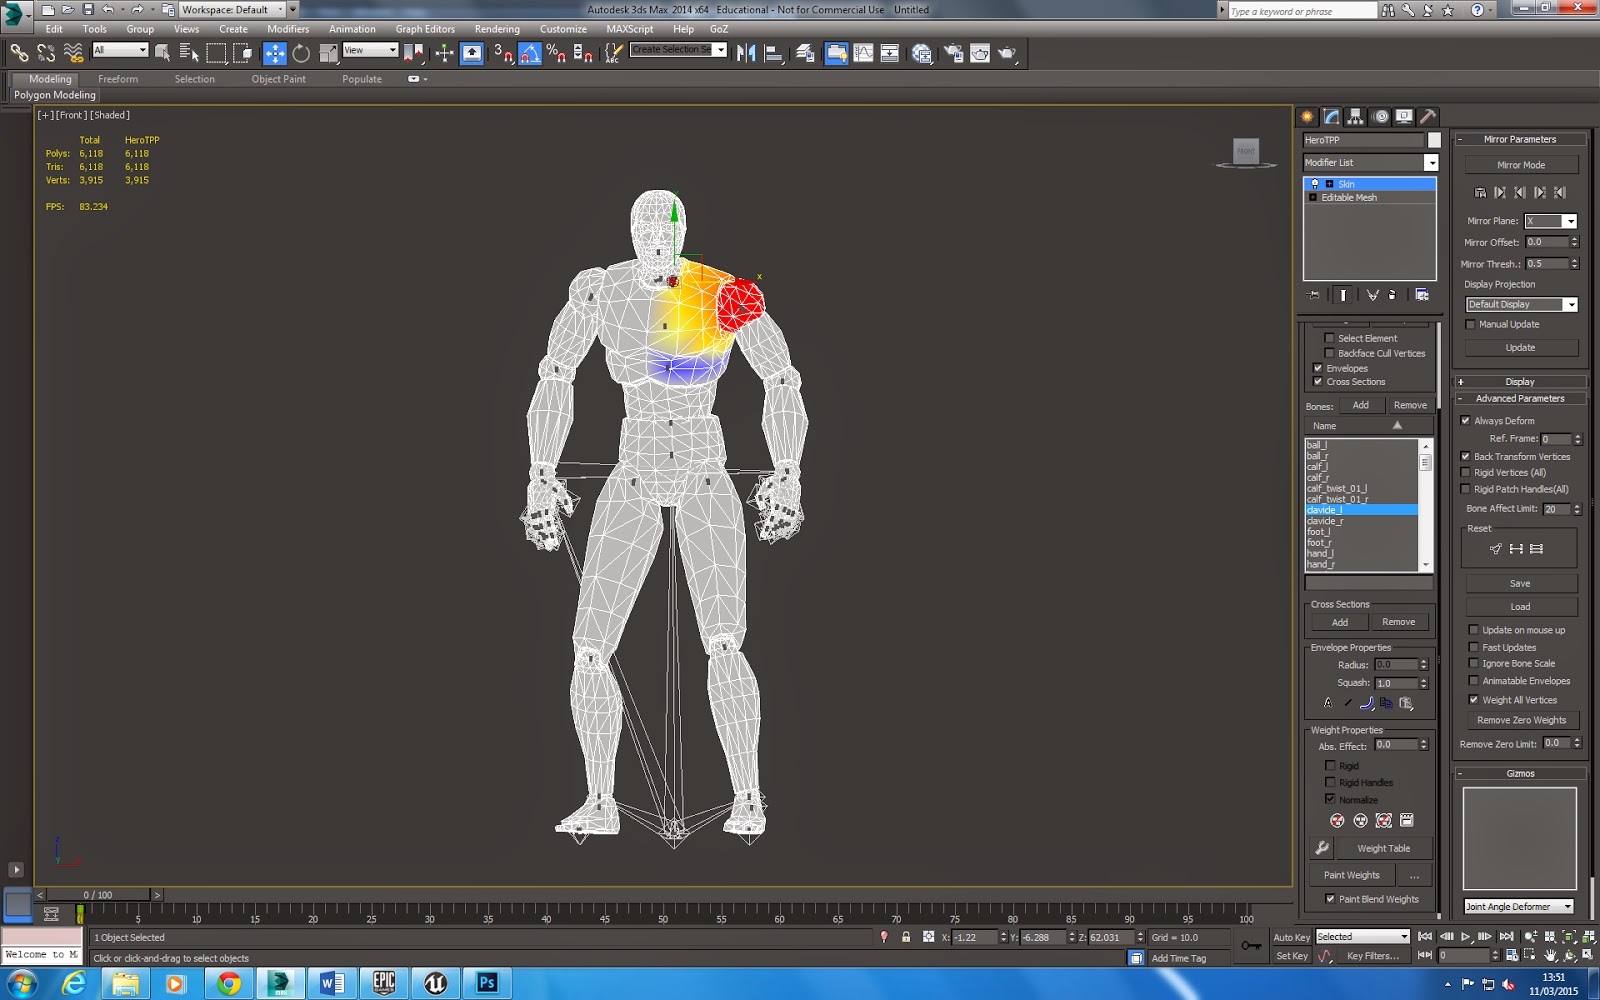Click Remove Zero Weights button
1600x1000 pixels.
[x=1522, y=720]
